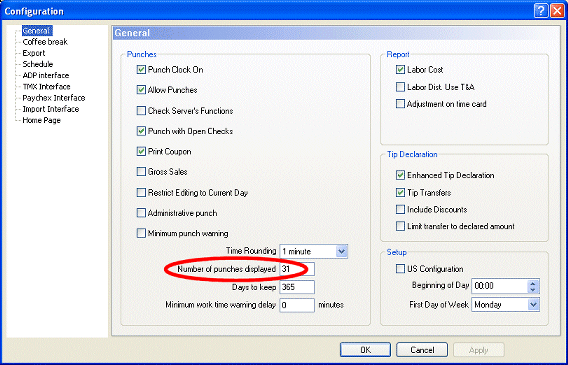Open ADP interface settings
The height and width of the screenshot is (365, 568).
coord(46,76)
